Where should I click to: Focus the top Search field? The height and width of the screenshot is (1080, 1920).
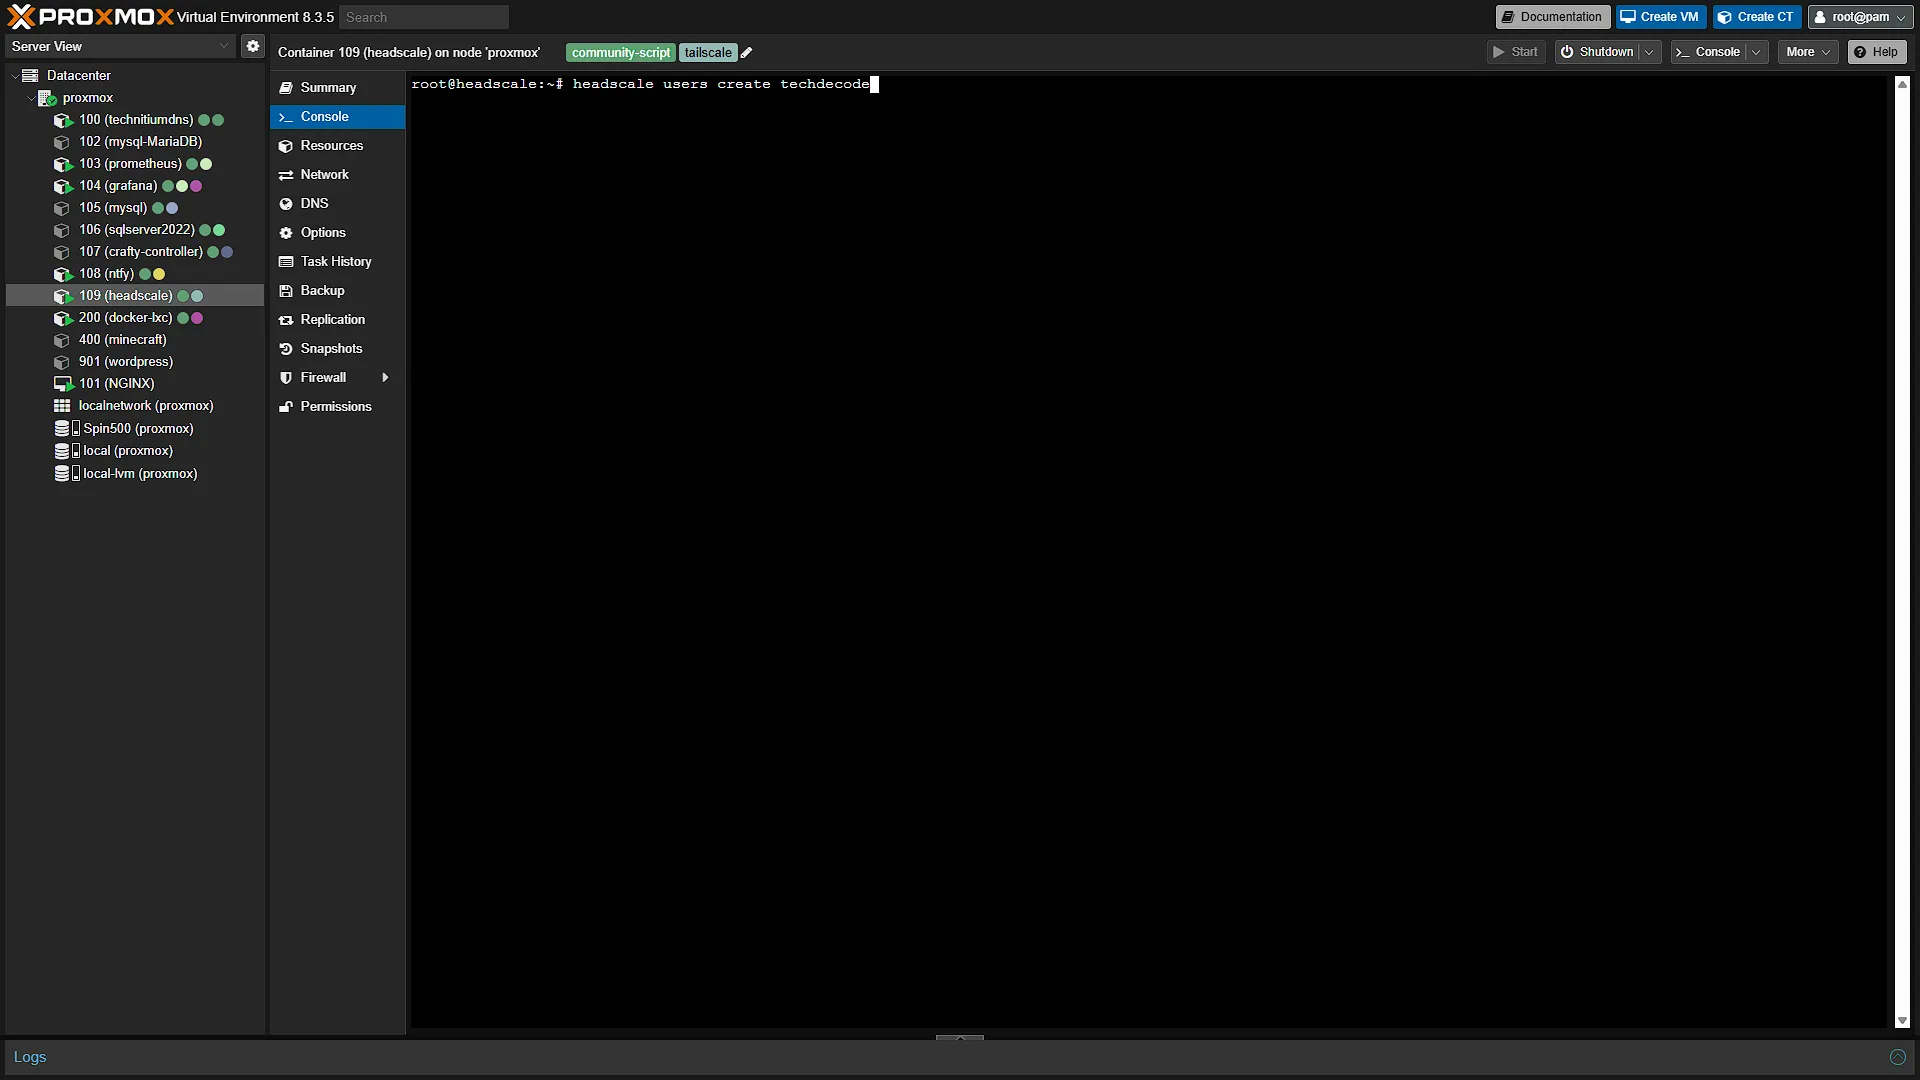click(424, 17)
